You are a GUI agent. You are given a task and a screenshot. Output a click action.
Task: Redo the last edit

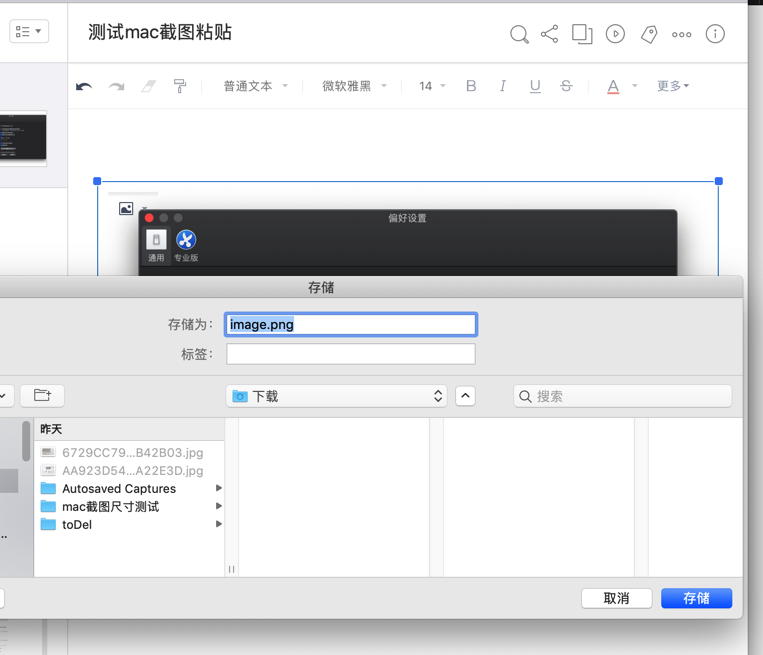pyautogui.click(x=116, y=87)
